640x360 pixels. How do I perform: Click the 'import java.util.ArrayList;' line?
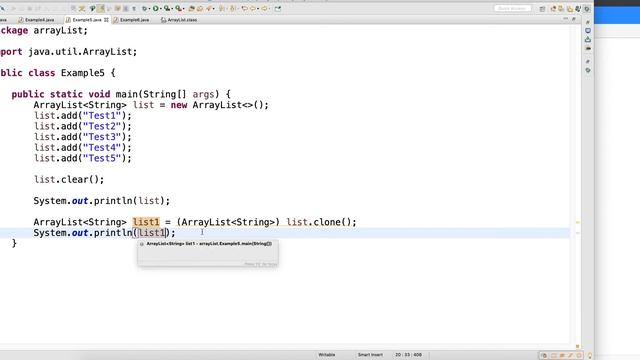point(69,52)
